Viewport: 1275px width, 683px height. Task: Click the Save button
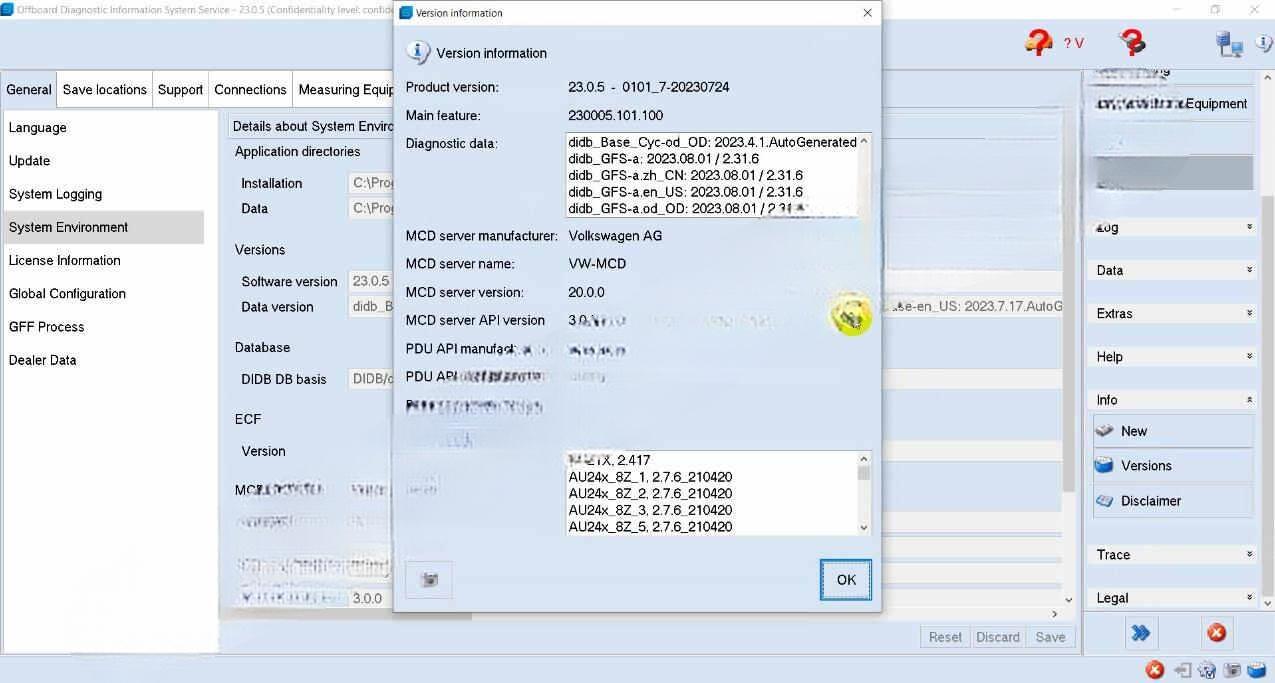1050,637
